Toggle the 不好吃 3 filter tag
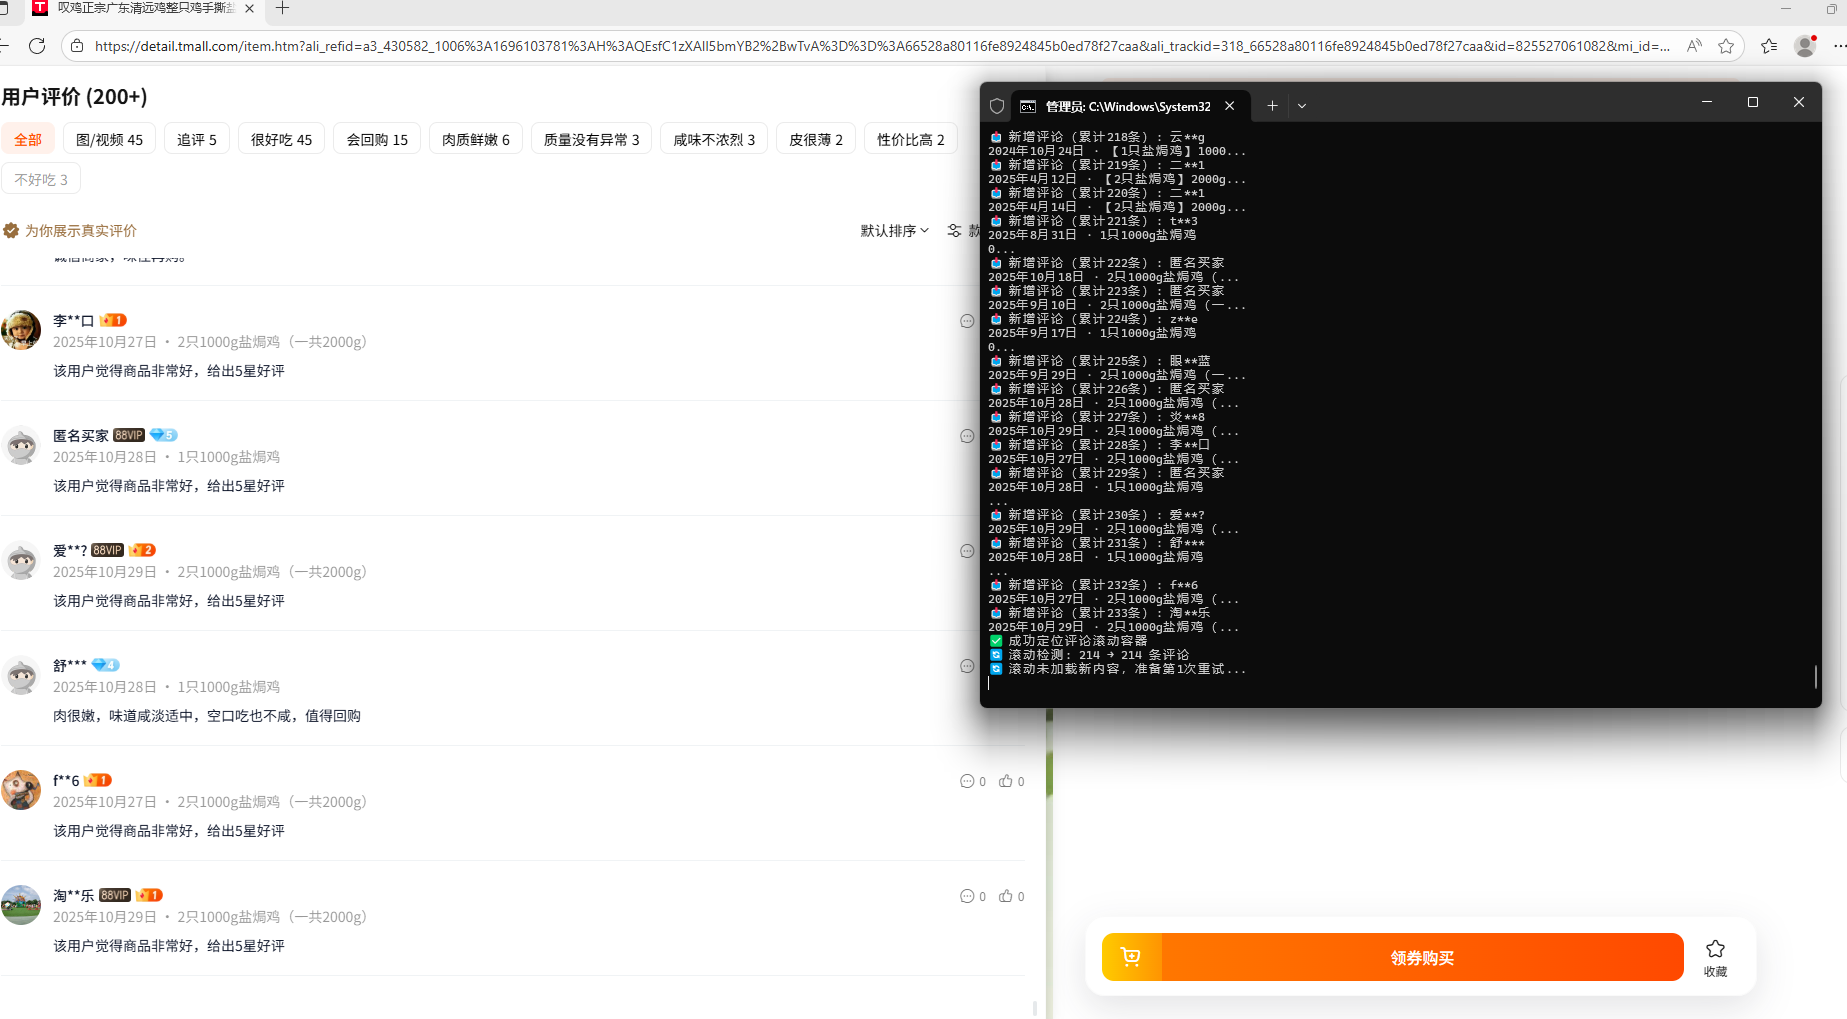 coord(41,180)
